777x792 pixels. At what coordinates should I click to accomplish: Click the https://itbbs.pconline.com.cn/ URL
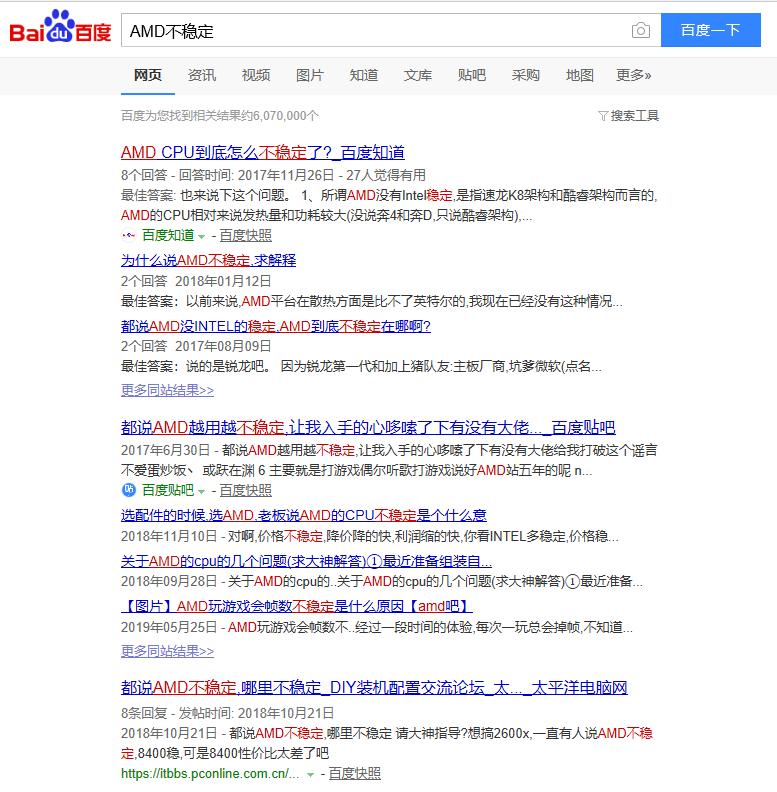210,773
